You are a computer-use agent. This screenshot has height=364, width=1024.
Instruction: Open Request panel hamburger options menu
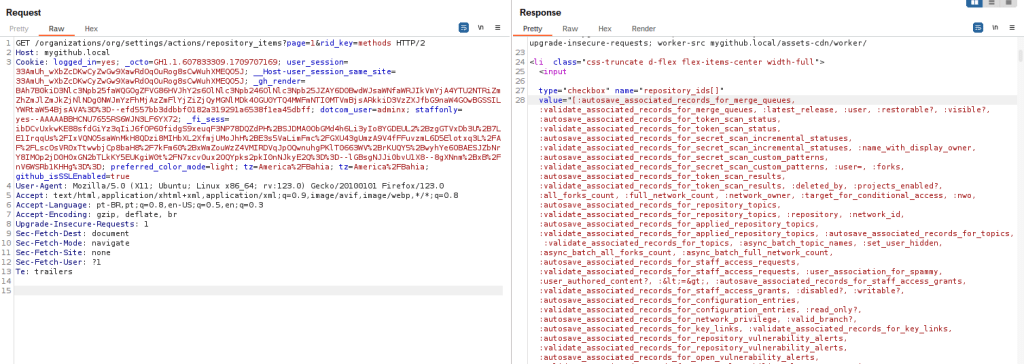(498, 27)
